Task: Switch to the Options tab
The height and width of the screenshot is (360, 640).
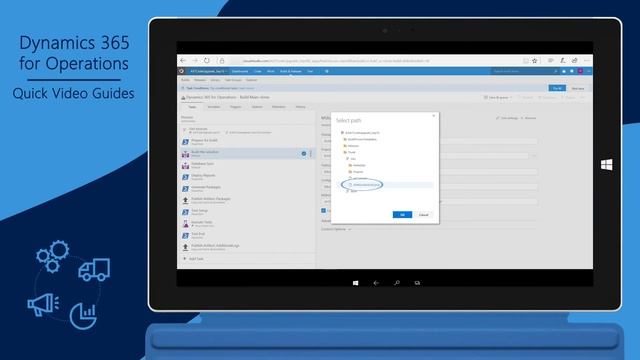Action: (257, 107)
